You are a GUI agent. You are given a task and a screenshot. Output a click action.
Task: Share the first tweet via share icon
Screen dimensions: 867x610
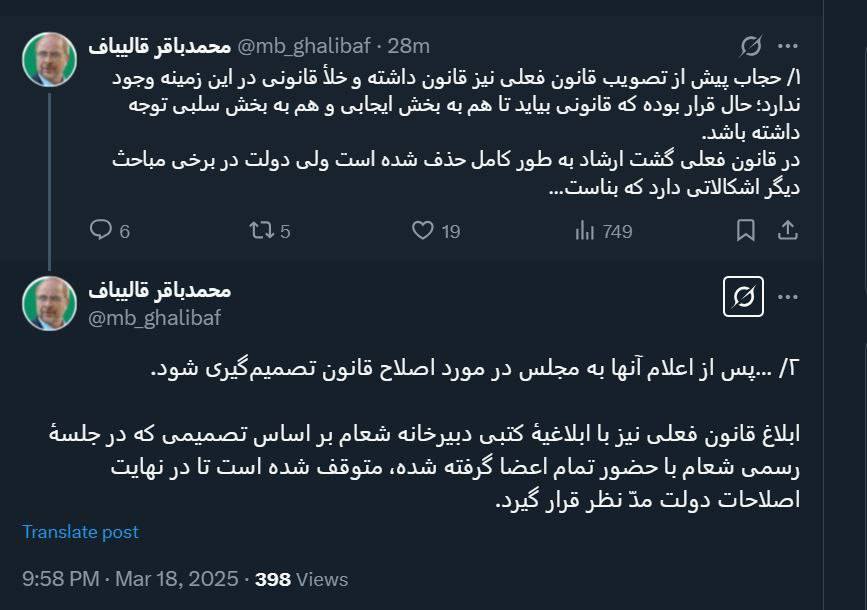pyautogui.click(x=788, y=231)
